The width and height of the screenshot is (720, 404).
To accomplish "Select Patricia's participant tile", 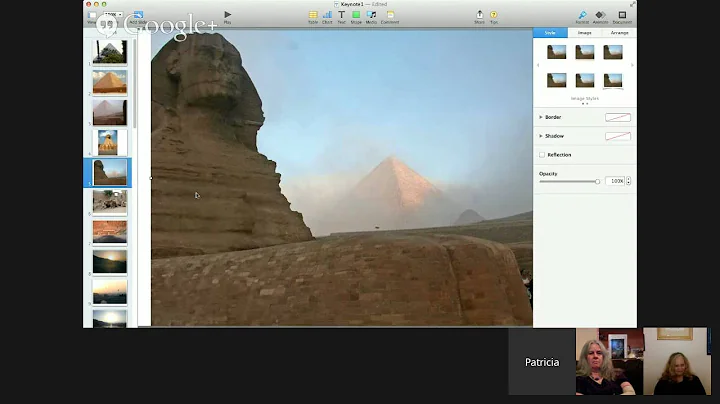I will tap(542, 362).
